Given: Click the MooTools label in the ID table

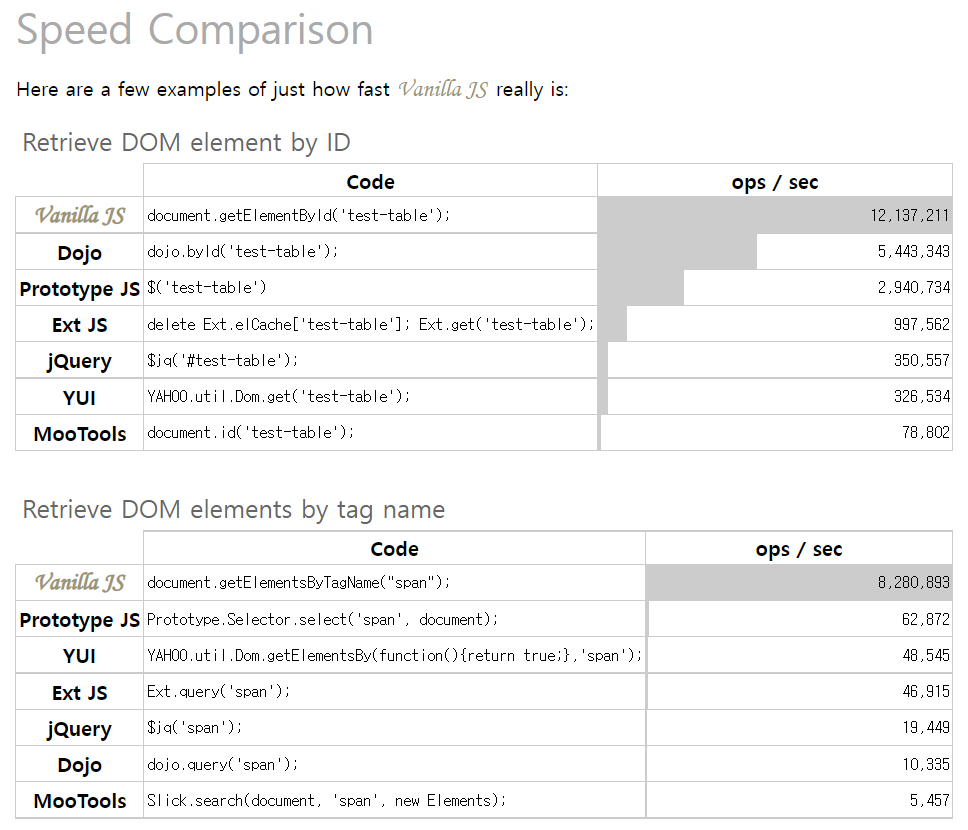Looking at the screenshot, I should tap(80, 434).
